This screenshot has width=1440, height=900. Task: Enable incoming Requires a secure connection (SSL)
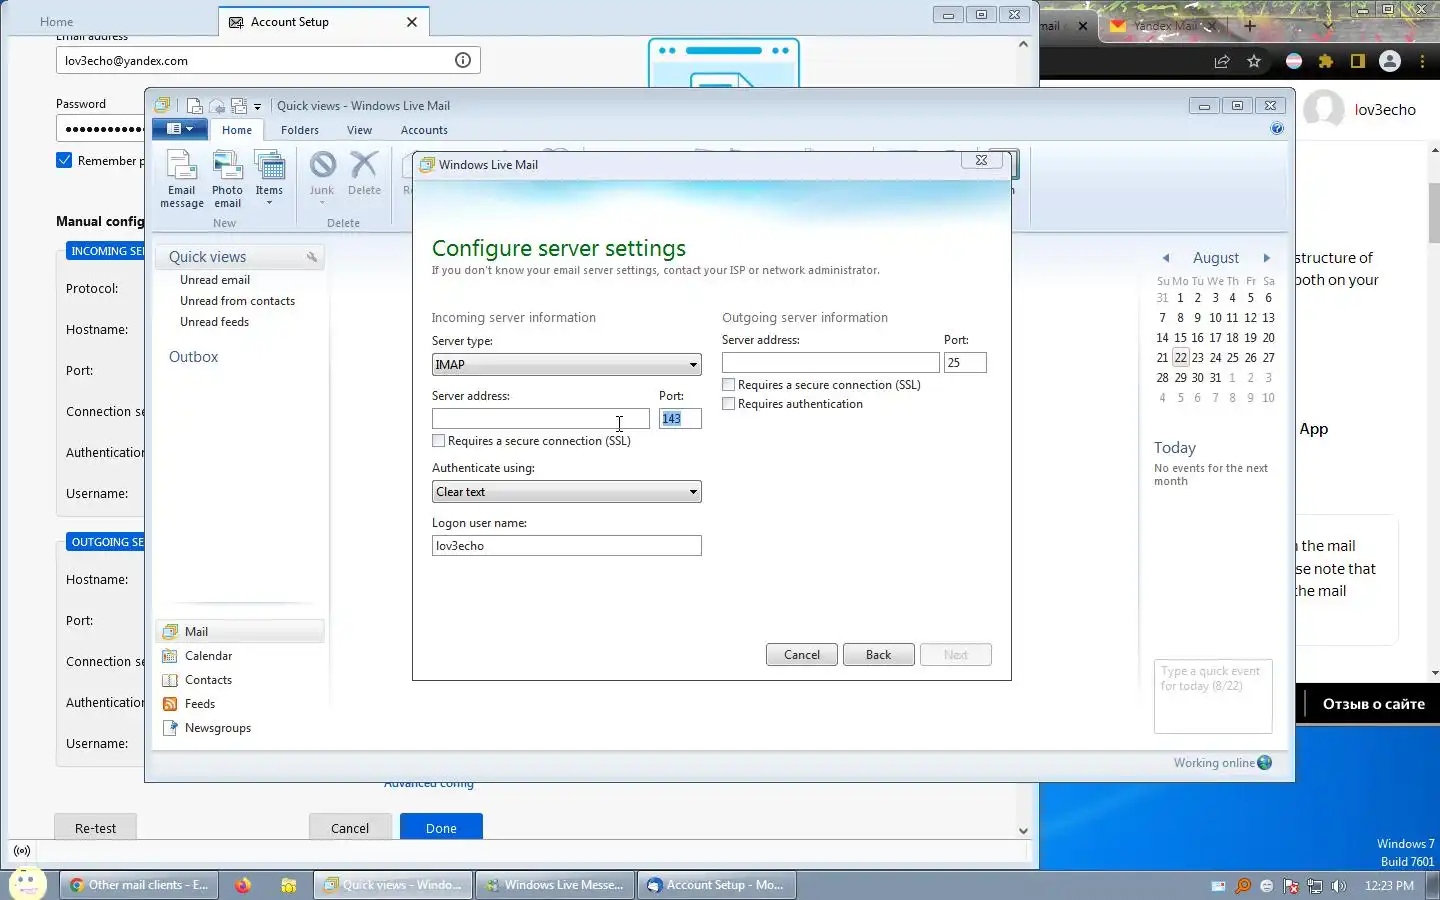click(438, 441)
